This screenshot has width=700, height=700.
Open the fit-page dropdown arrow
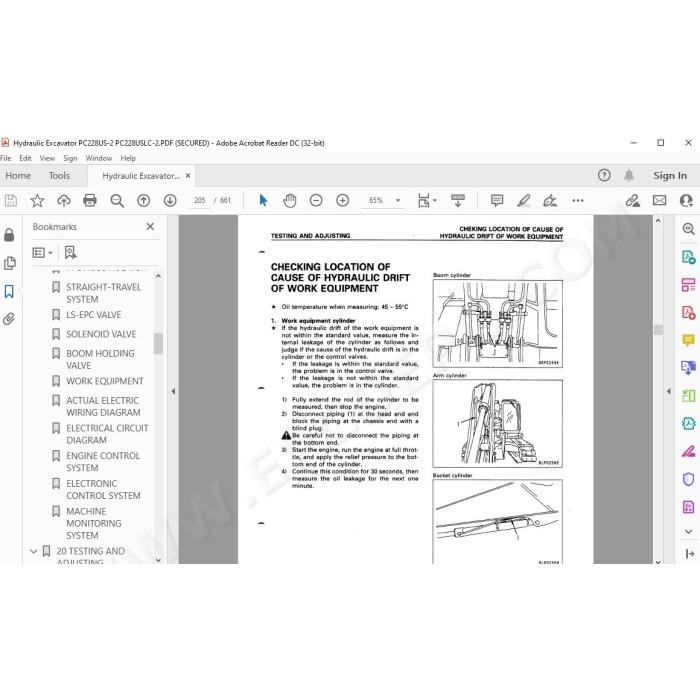click(435, 200)
